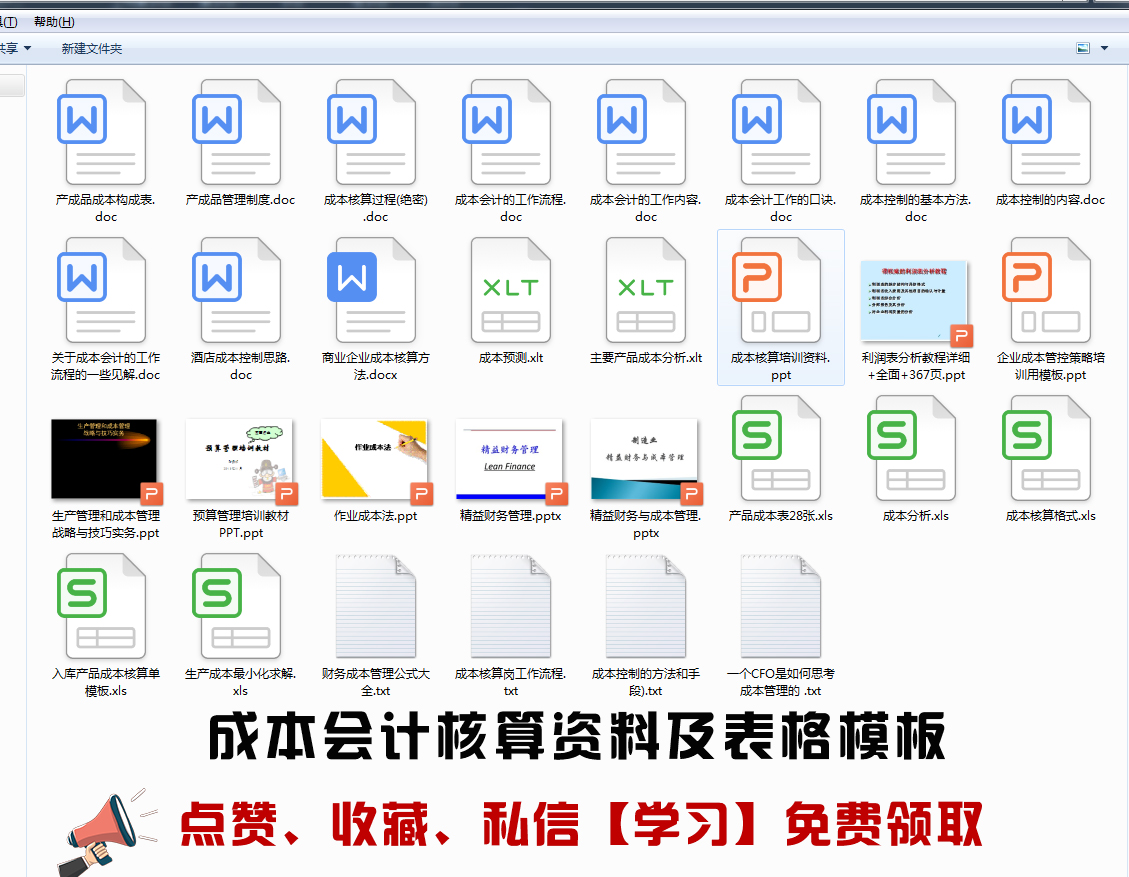The width and height of the screenshot is (1129, 877).
Task: Select 成本核算岗工作流程.txt file
Action: tap(510, 608)
